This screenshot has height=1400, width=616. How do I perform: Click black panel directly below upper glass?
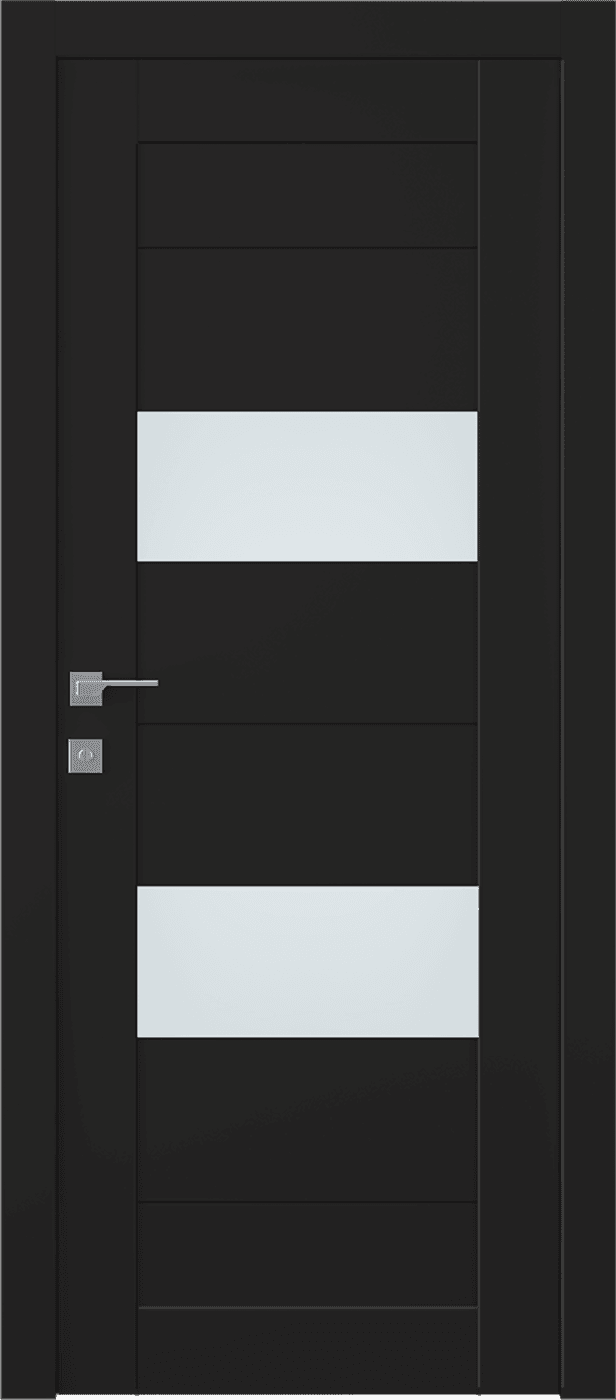[x=307, y=641]
